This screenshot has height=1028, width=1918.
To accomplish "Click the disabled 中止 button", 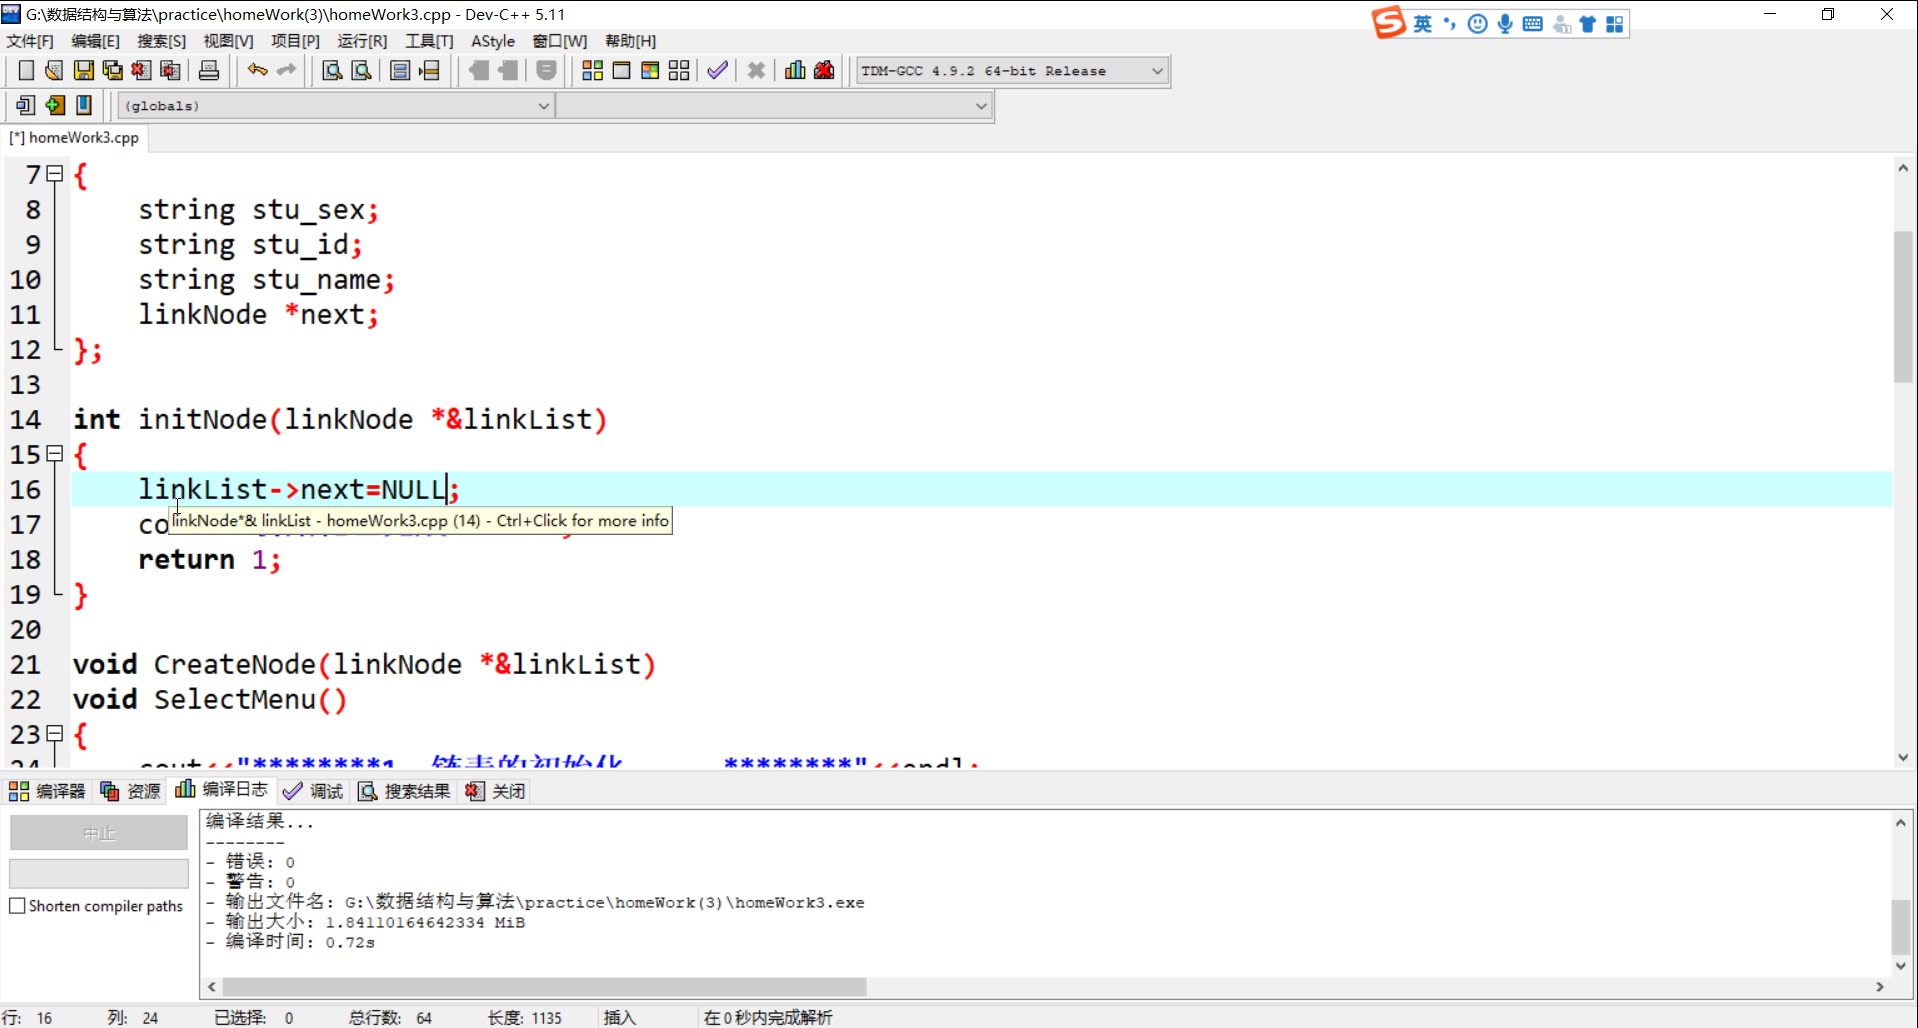I will pyautogui.click(x=99, y=832).
